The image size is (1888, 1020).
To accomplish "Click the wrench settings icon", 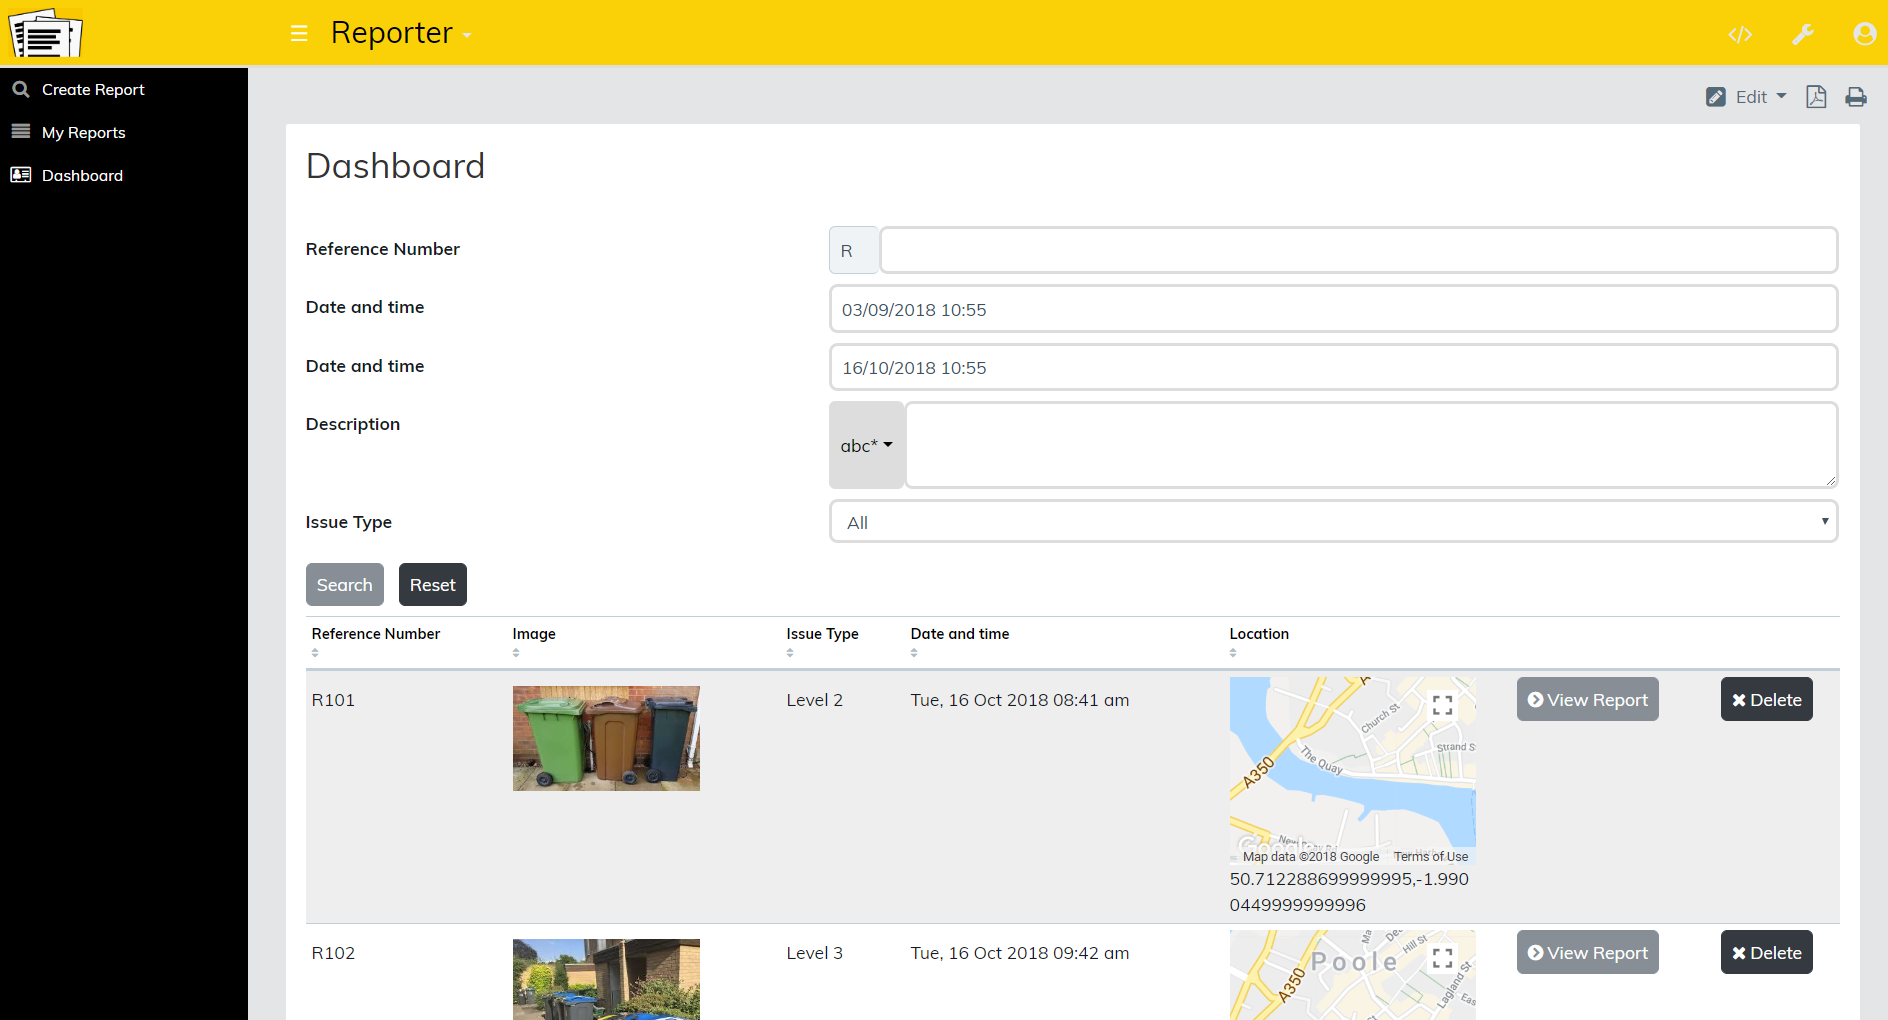I will click(1802, 35).
